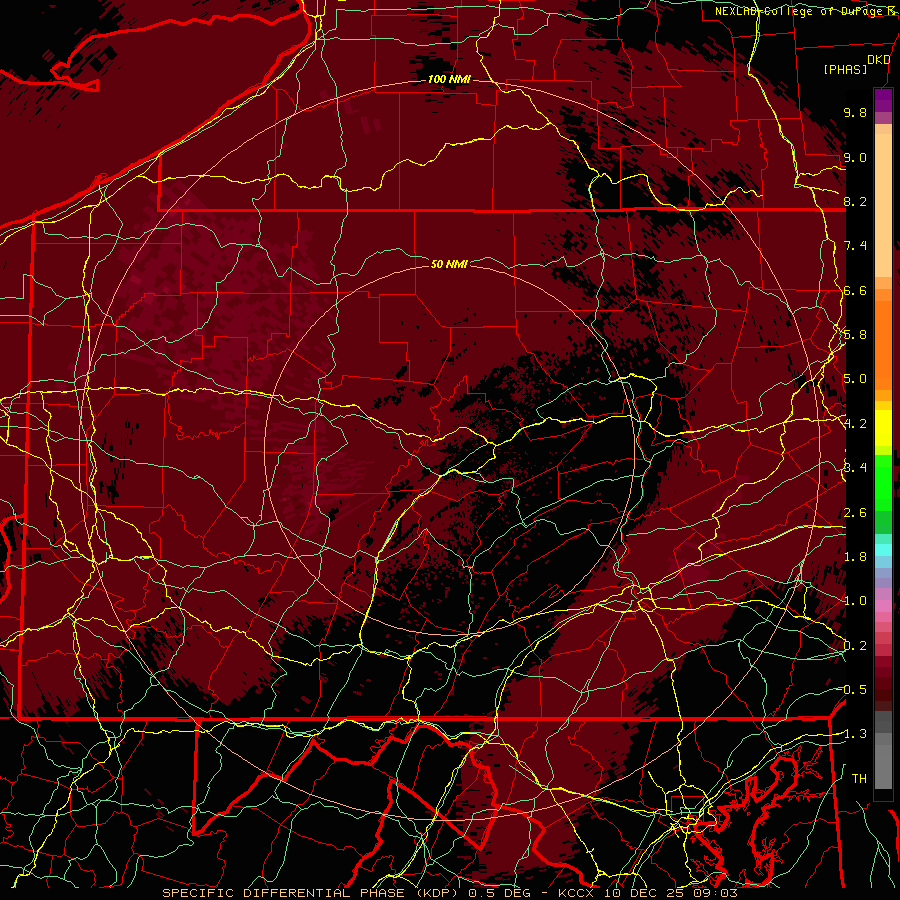Click the 5.8 scale value
Image resolution: width=900 pixels, height=900 pixels.
855,335
